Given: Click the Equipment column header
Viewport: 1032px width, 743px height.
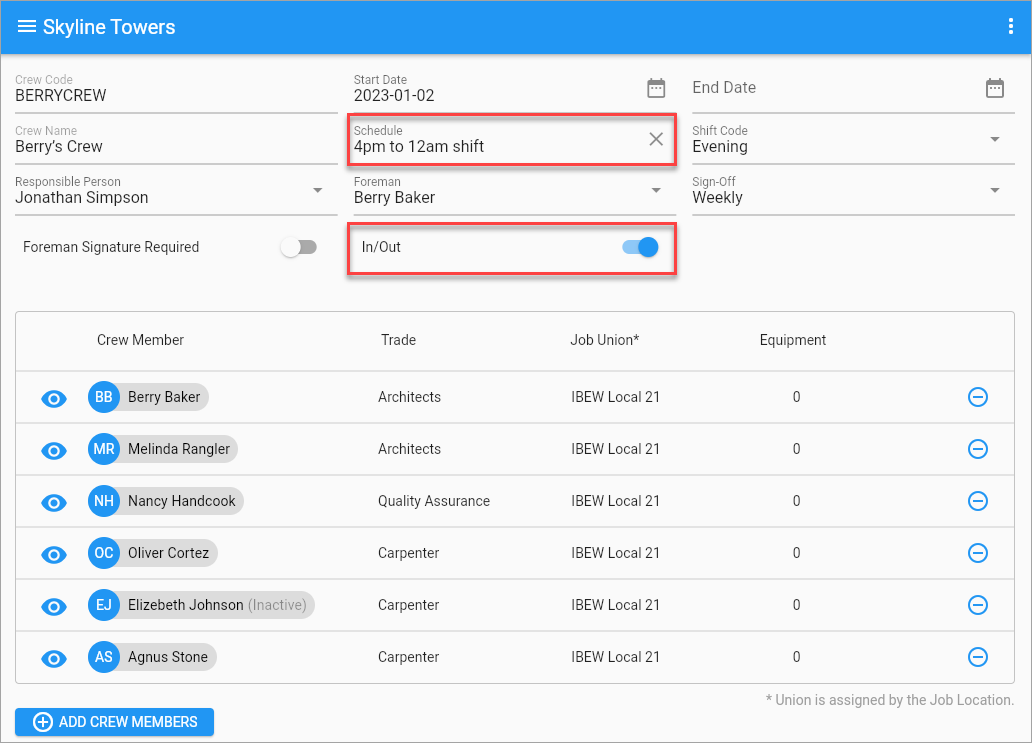Looking at the screenshot, I should pyautogui.click(x=792, y=340).
